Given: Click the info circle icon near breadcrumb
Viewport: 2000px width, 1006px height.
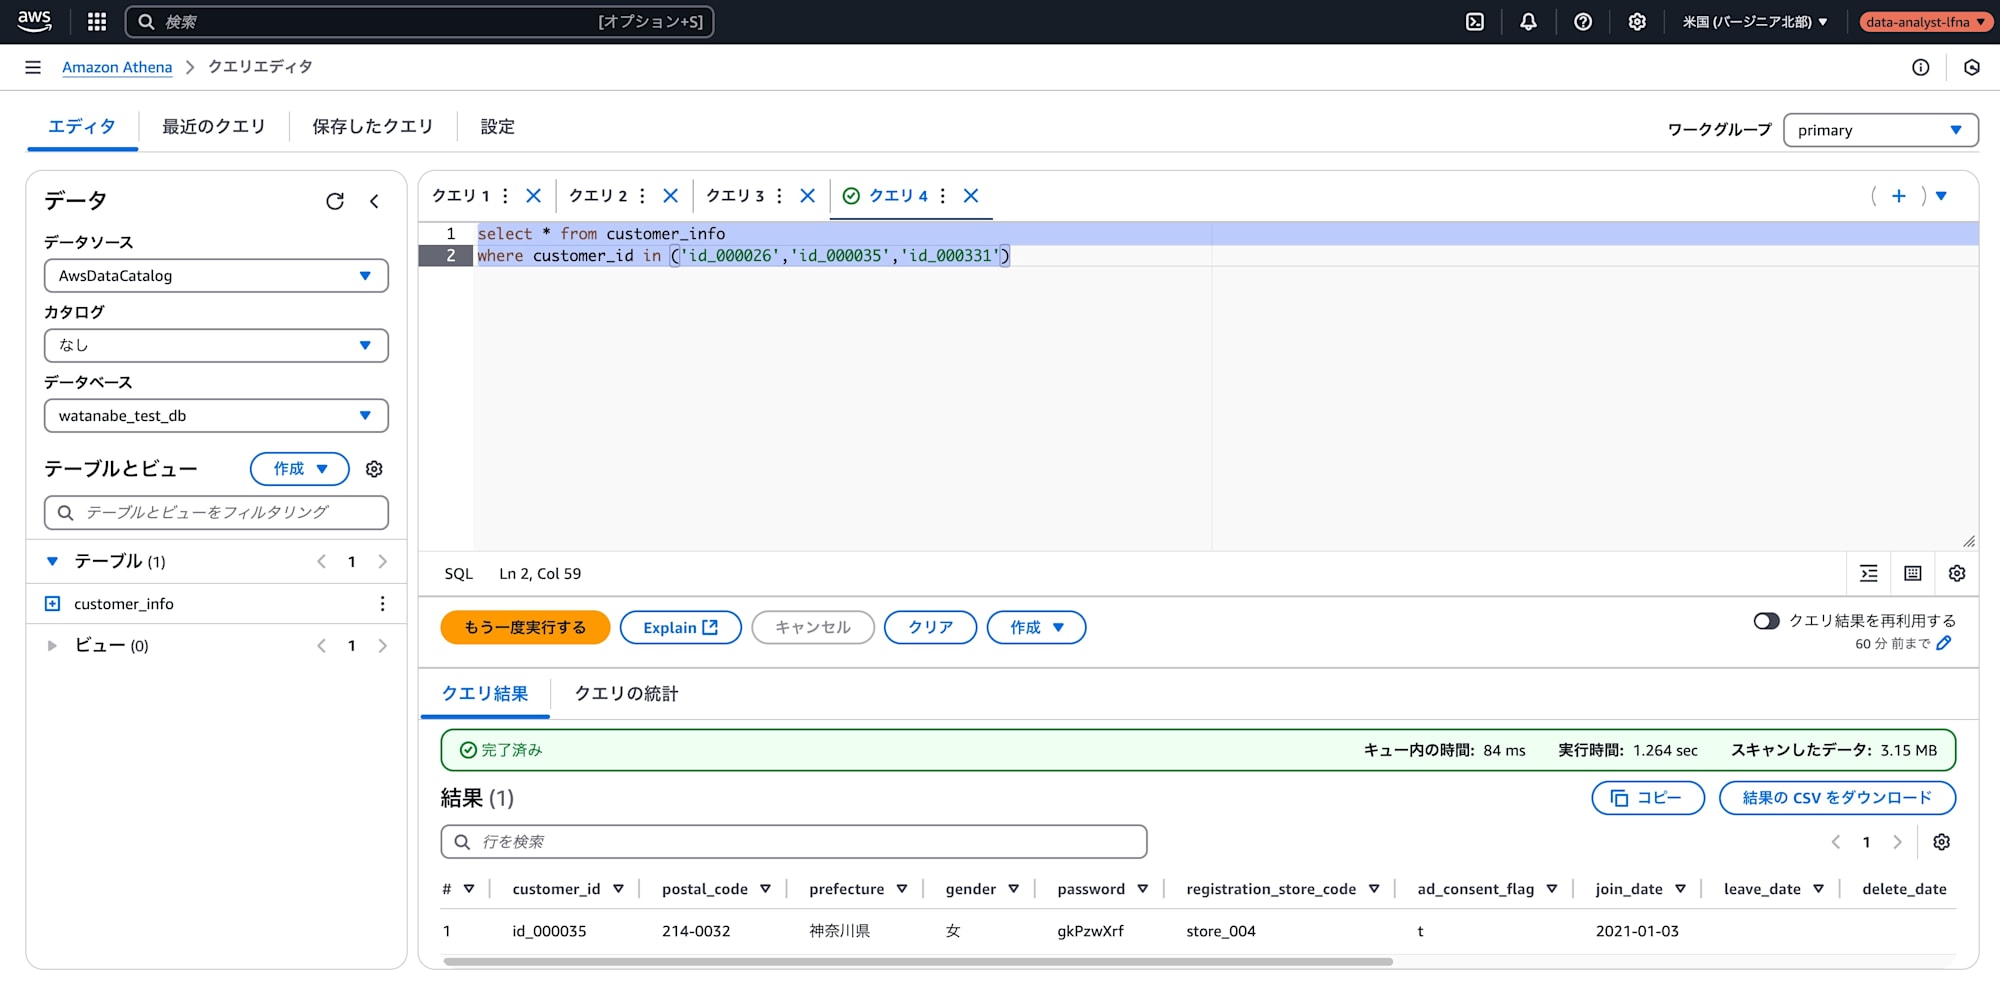Looking at the screenshot, I should [1920, 67].
